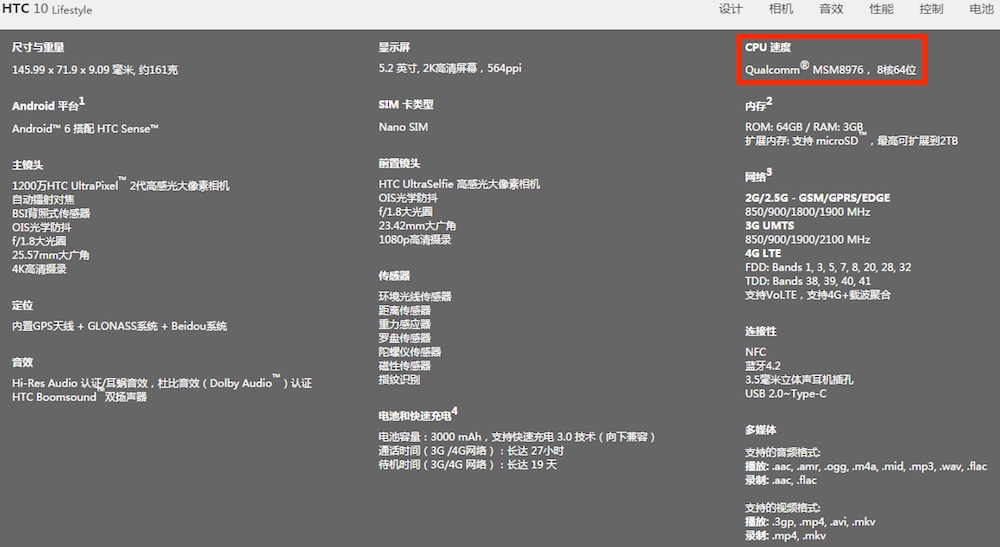Click TDD: Bands 38, 39, 40, 41
The image size is (1000, 547).
(x=807, y=281)
